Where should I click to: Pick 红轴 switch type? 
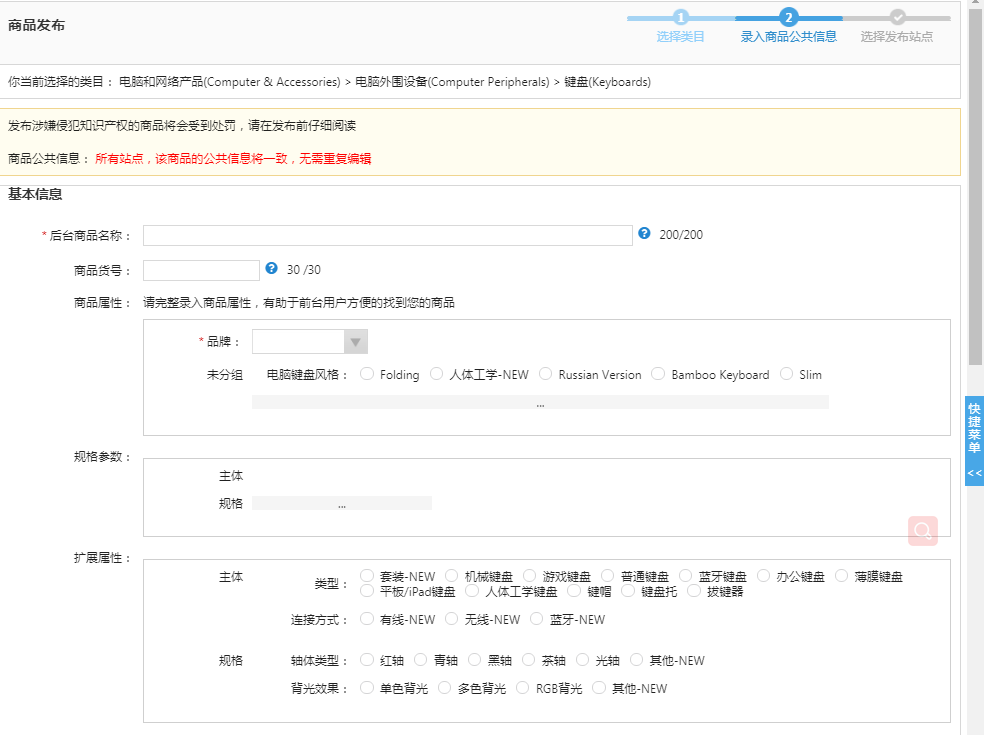coord(367,659)
